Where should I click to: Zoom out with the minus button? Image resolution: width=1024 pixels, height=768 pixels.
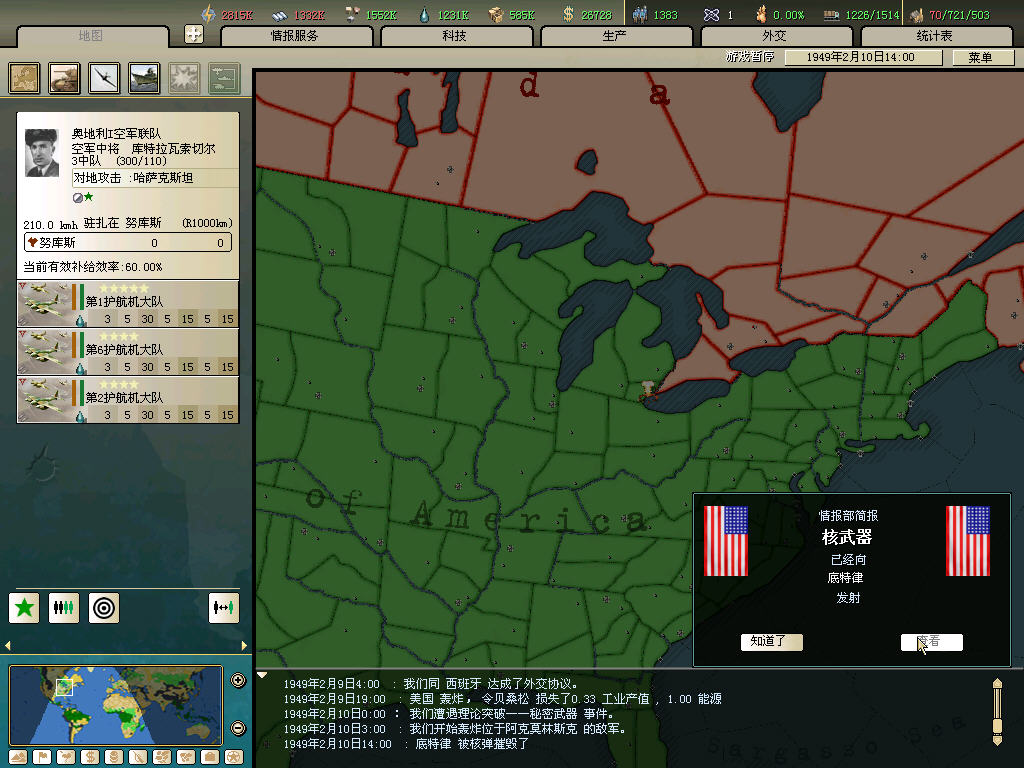(x=238, y=728)
